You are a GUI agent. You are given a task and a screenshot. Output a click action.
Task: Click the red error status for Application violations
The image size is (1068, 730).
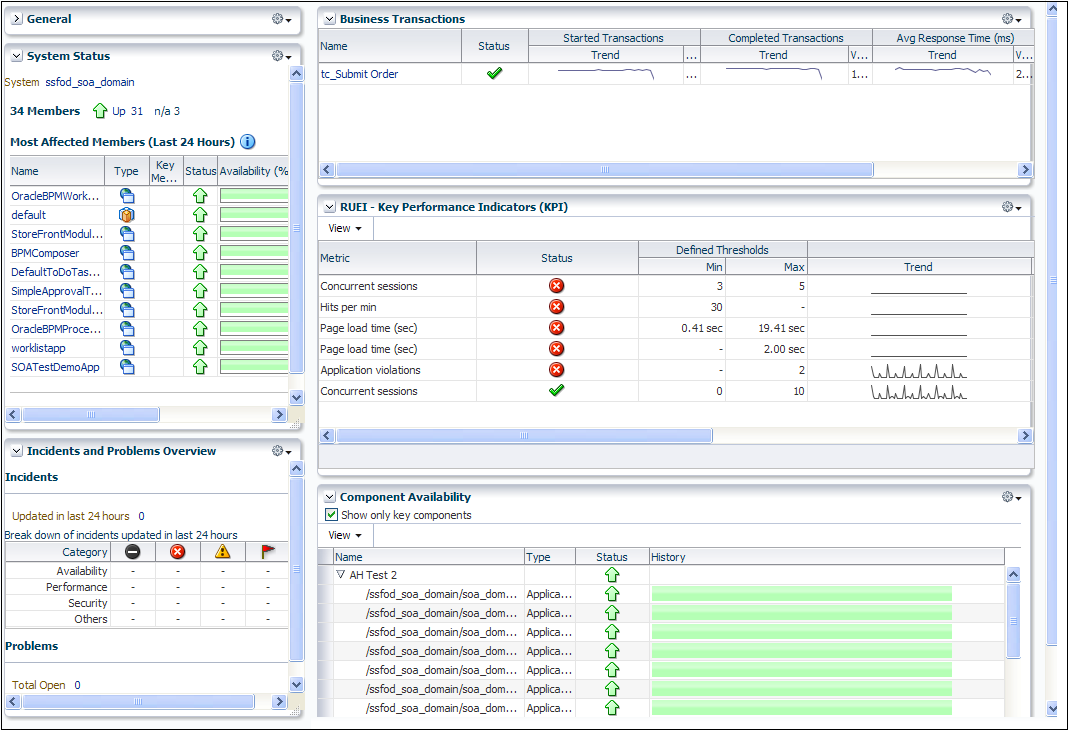coord(556,370)
